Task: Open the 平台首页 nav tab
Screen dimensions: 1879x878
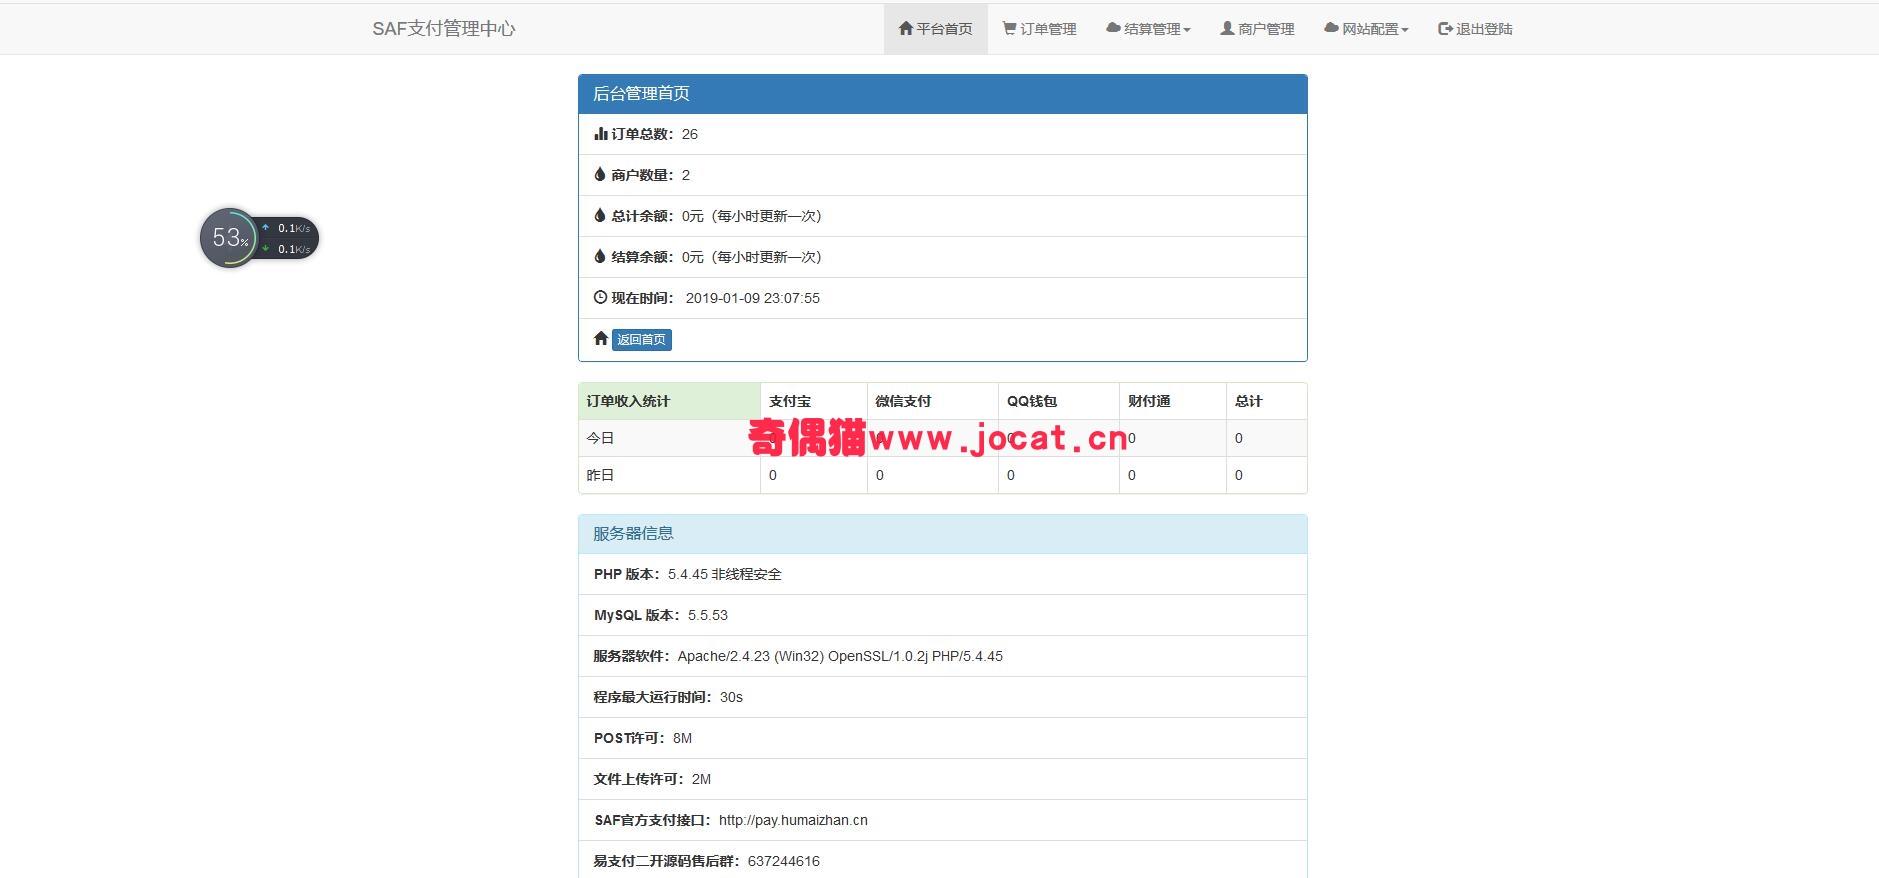Action: [935, 29]
